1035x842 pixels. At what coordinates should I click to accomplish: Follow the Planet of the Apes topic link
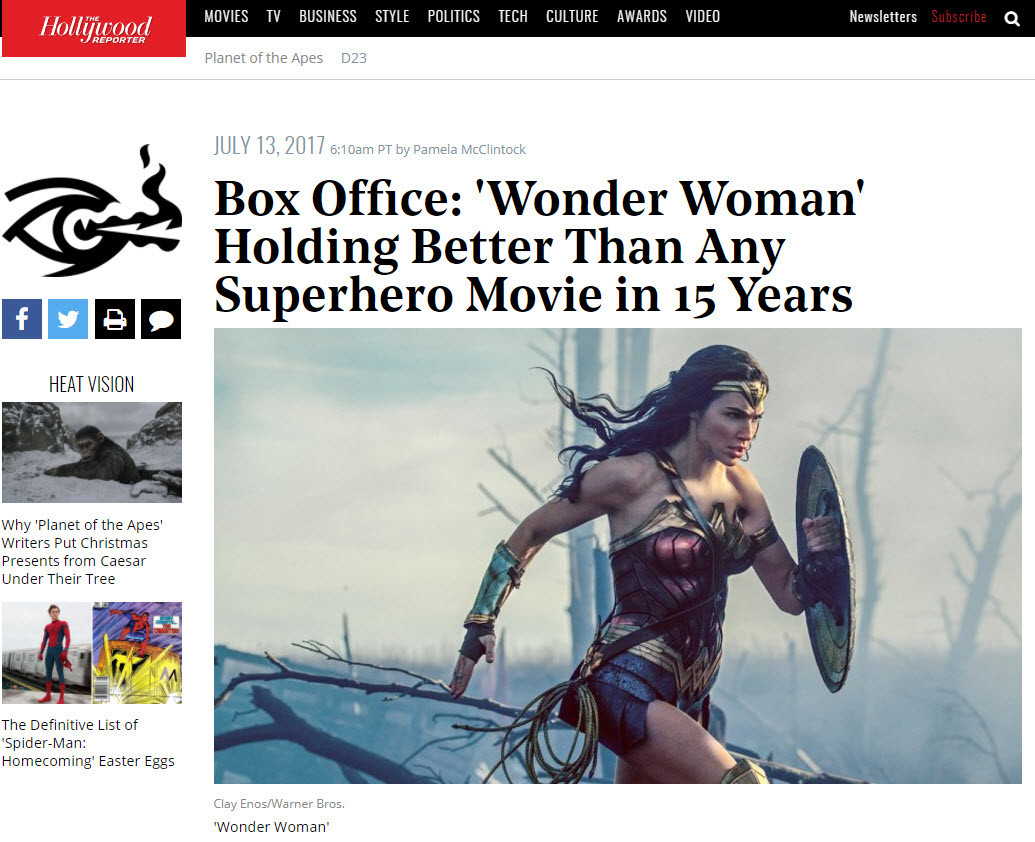pos(263,58)
